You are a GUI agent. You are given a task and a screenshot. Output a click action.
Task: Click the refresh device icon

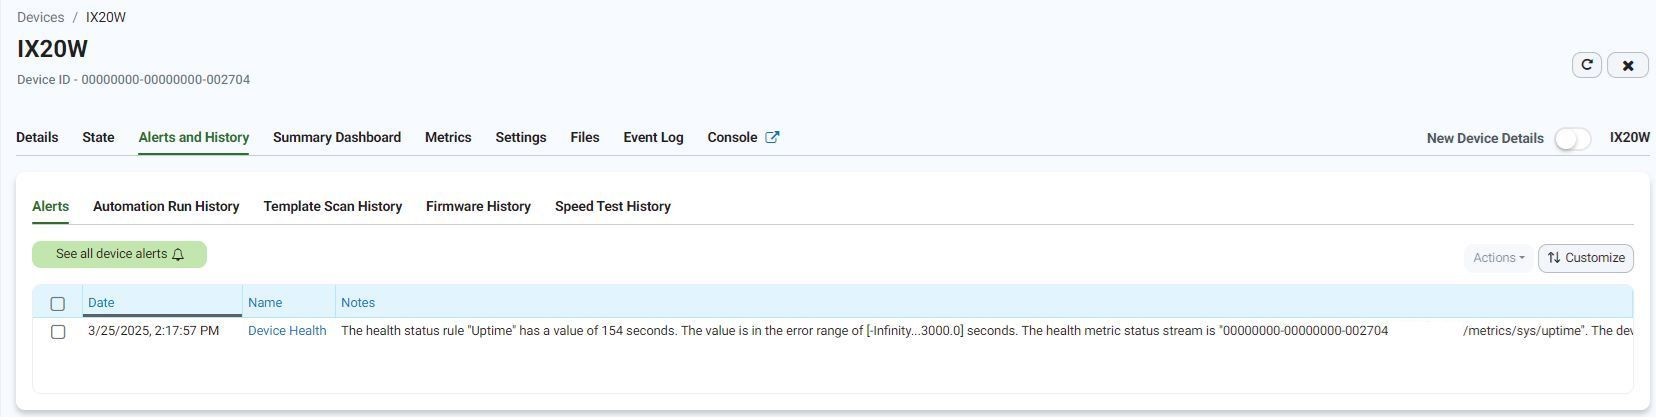tap(1586, 65)
